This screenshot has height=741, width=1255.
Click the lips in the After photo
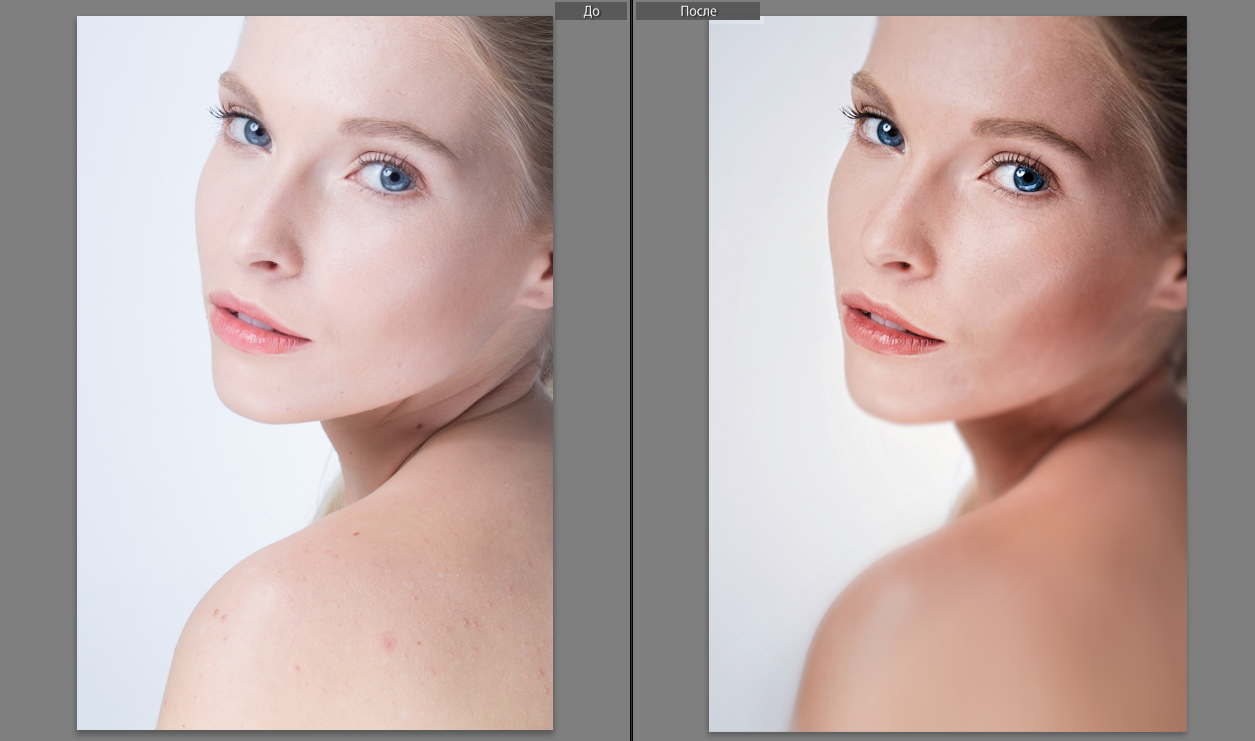(x=888, y=325)
